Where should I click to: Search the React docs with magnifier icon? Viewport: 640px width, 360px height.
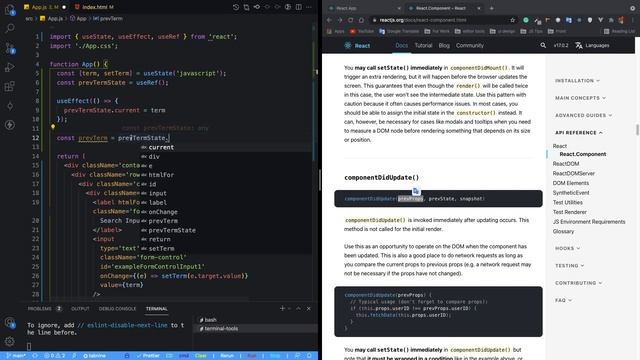point(543,45)
